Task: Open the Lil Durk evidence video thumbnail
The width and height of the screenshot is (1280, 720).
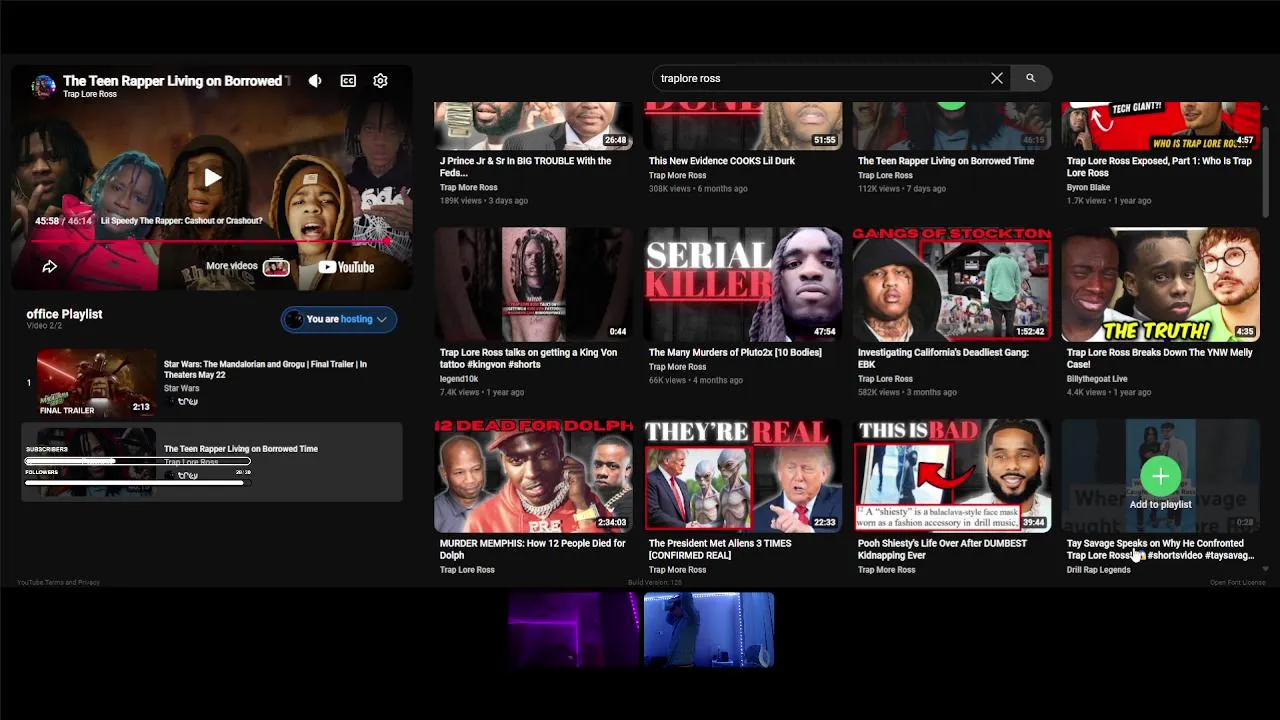Action: click(x=743, y=126)
